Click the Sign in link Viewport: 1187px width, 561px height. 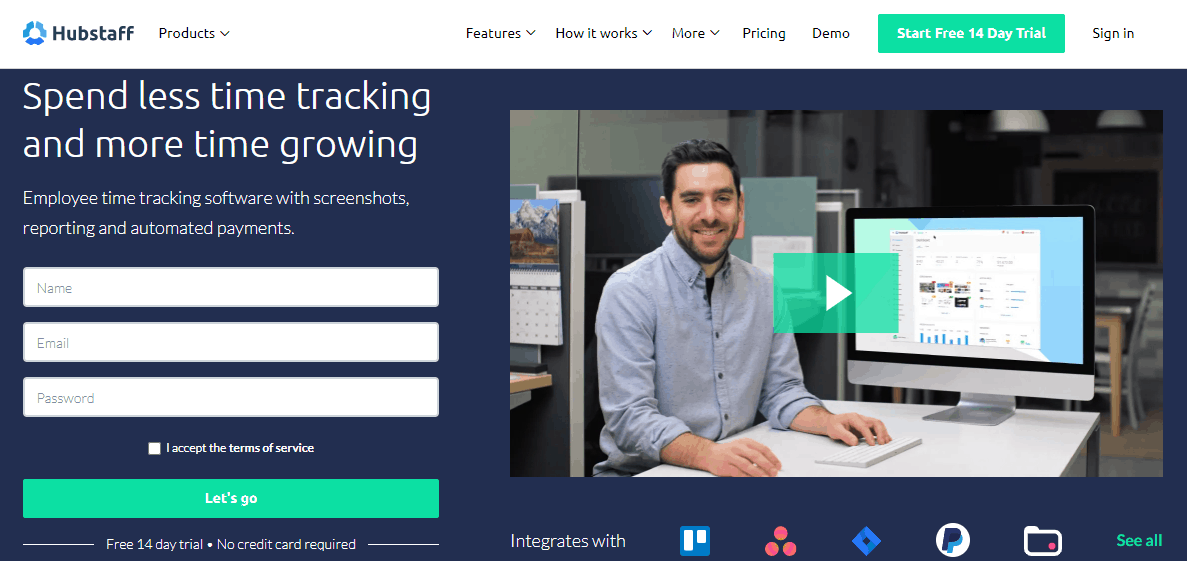[x=1113, y=33]
